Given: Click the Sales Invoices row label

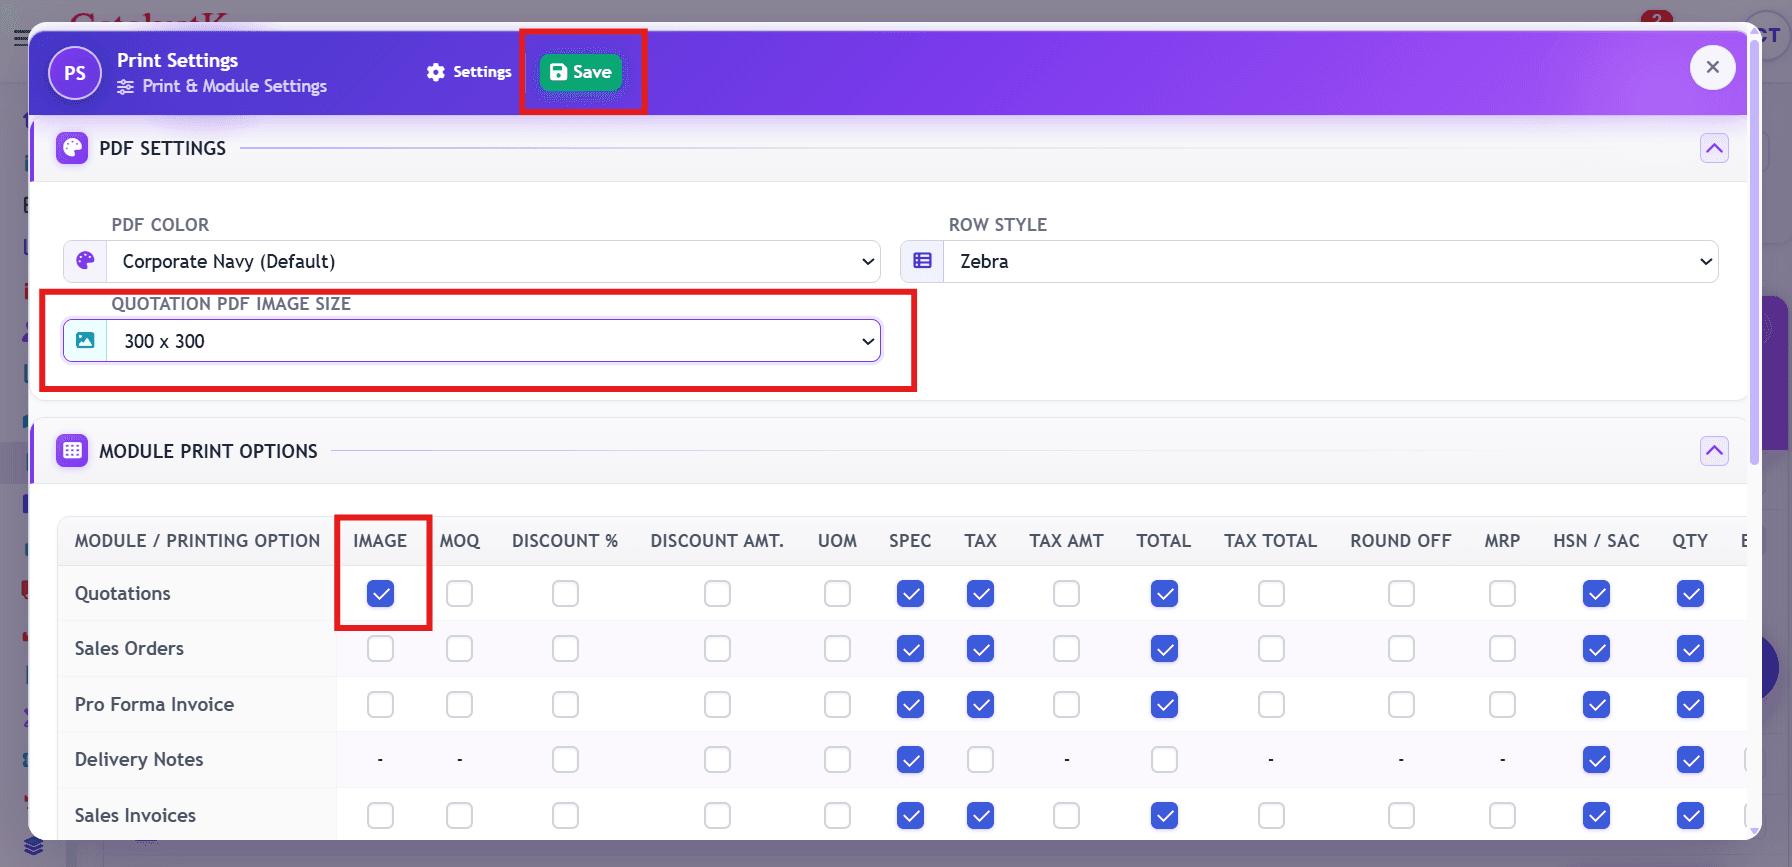Looking at the screenshot, I should 135,816.
